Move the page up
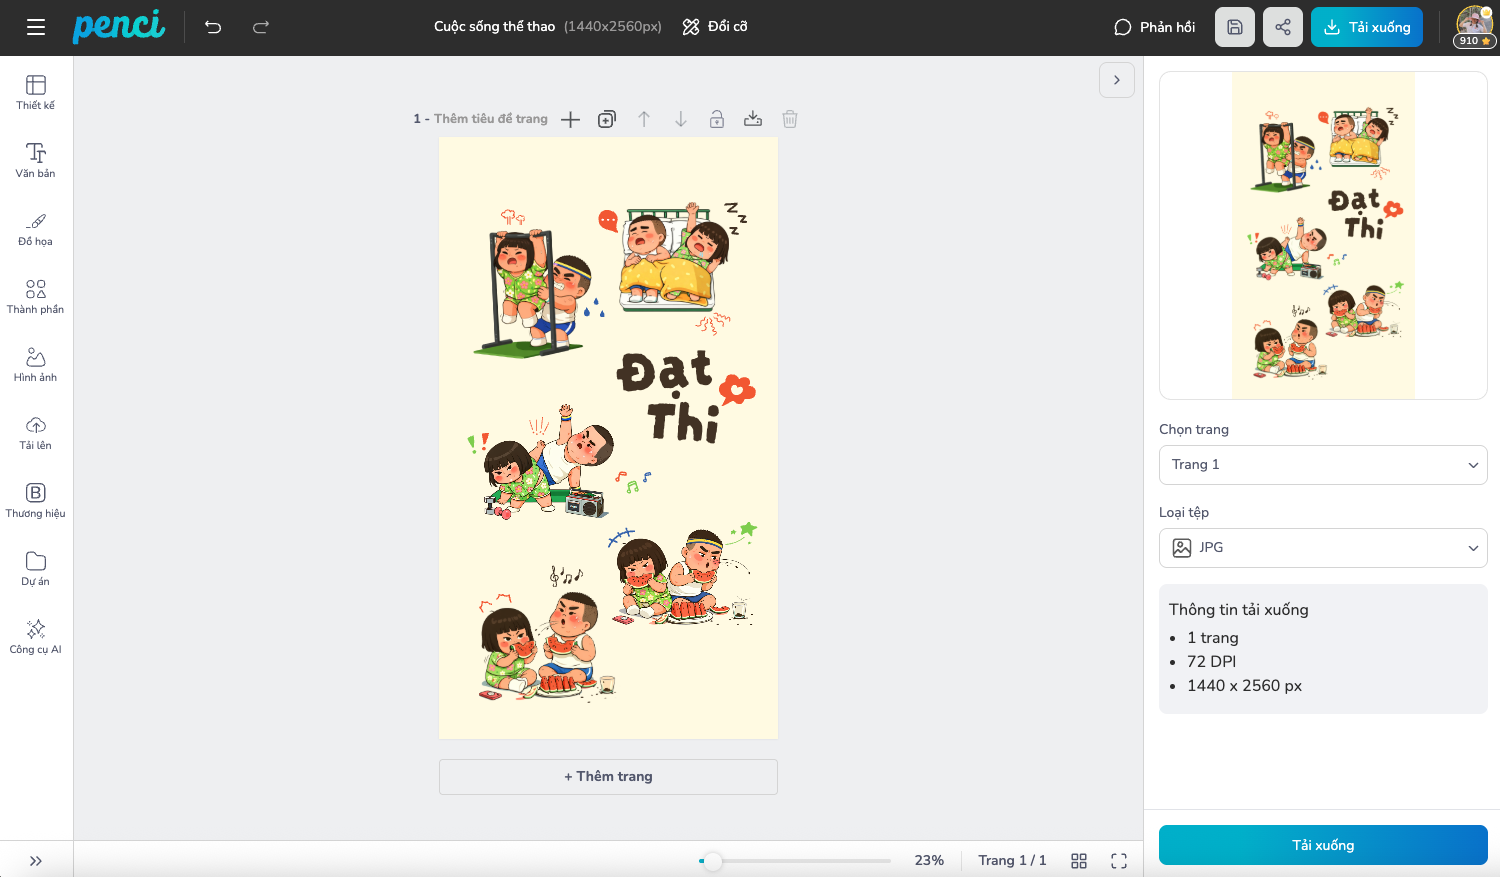Screen dimensions: 1500x877 click(x=644, y=119)
